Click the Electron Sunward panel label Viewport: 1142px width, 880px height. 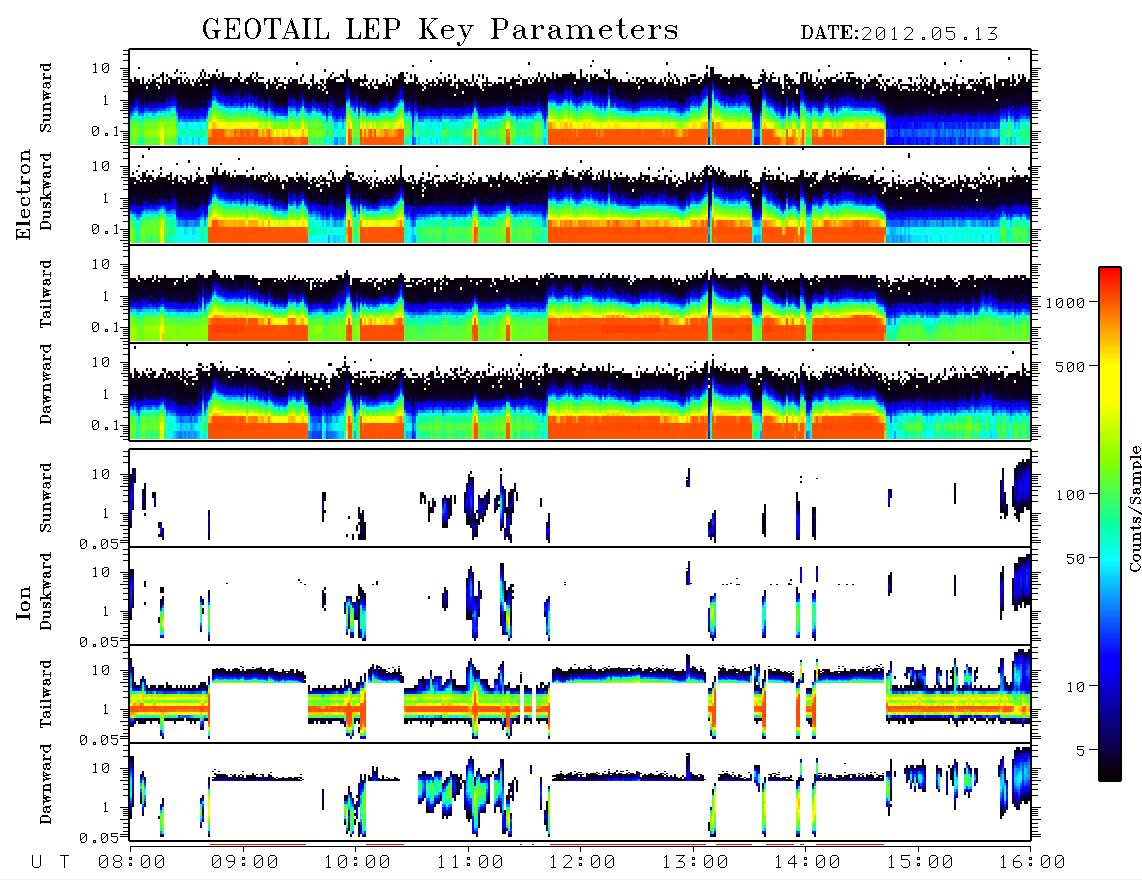46,98
